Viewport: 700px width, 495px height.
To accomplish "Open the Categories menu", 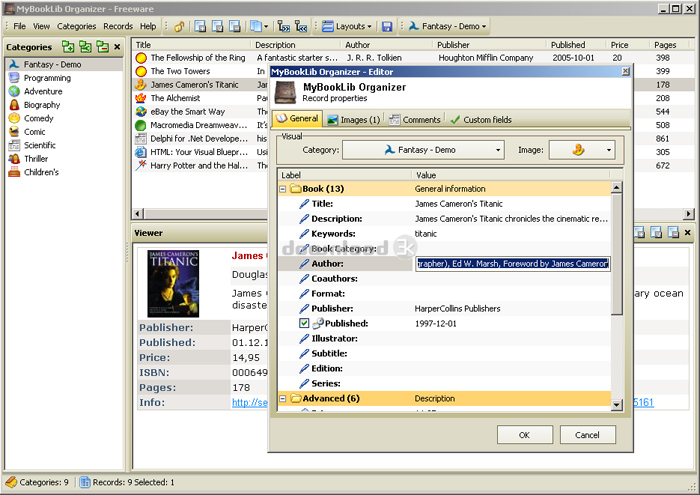I will (76, 26).
